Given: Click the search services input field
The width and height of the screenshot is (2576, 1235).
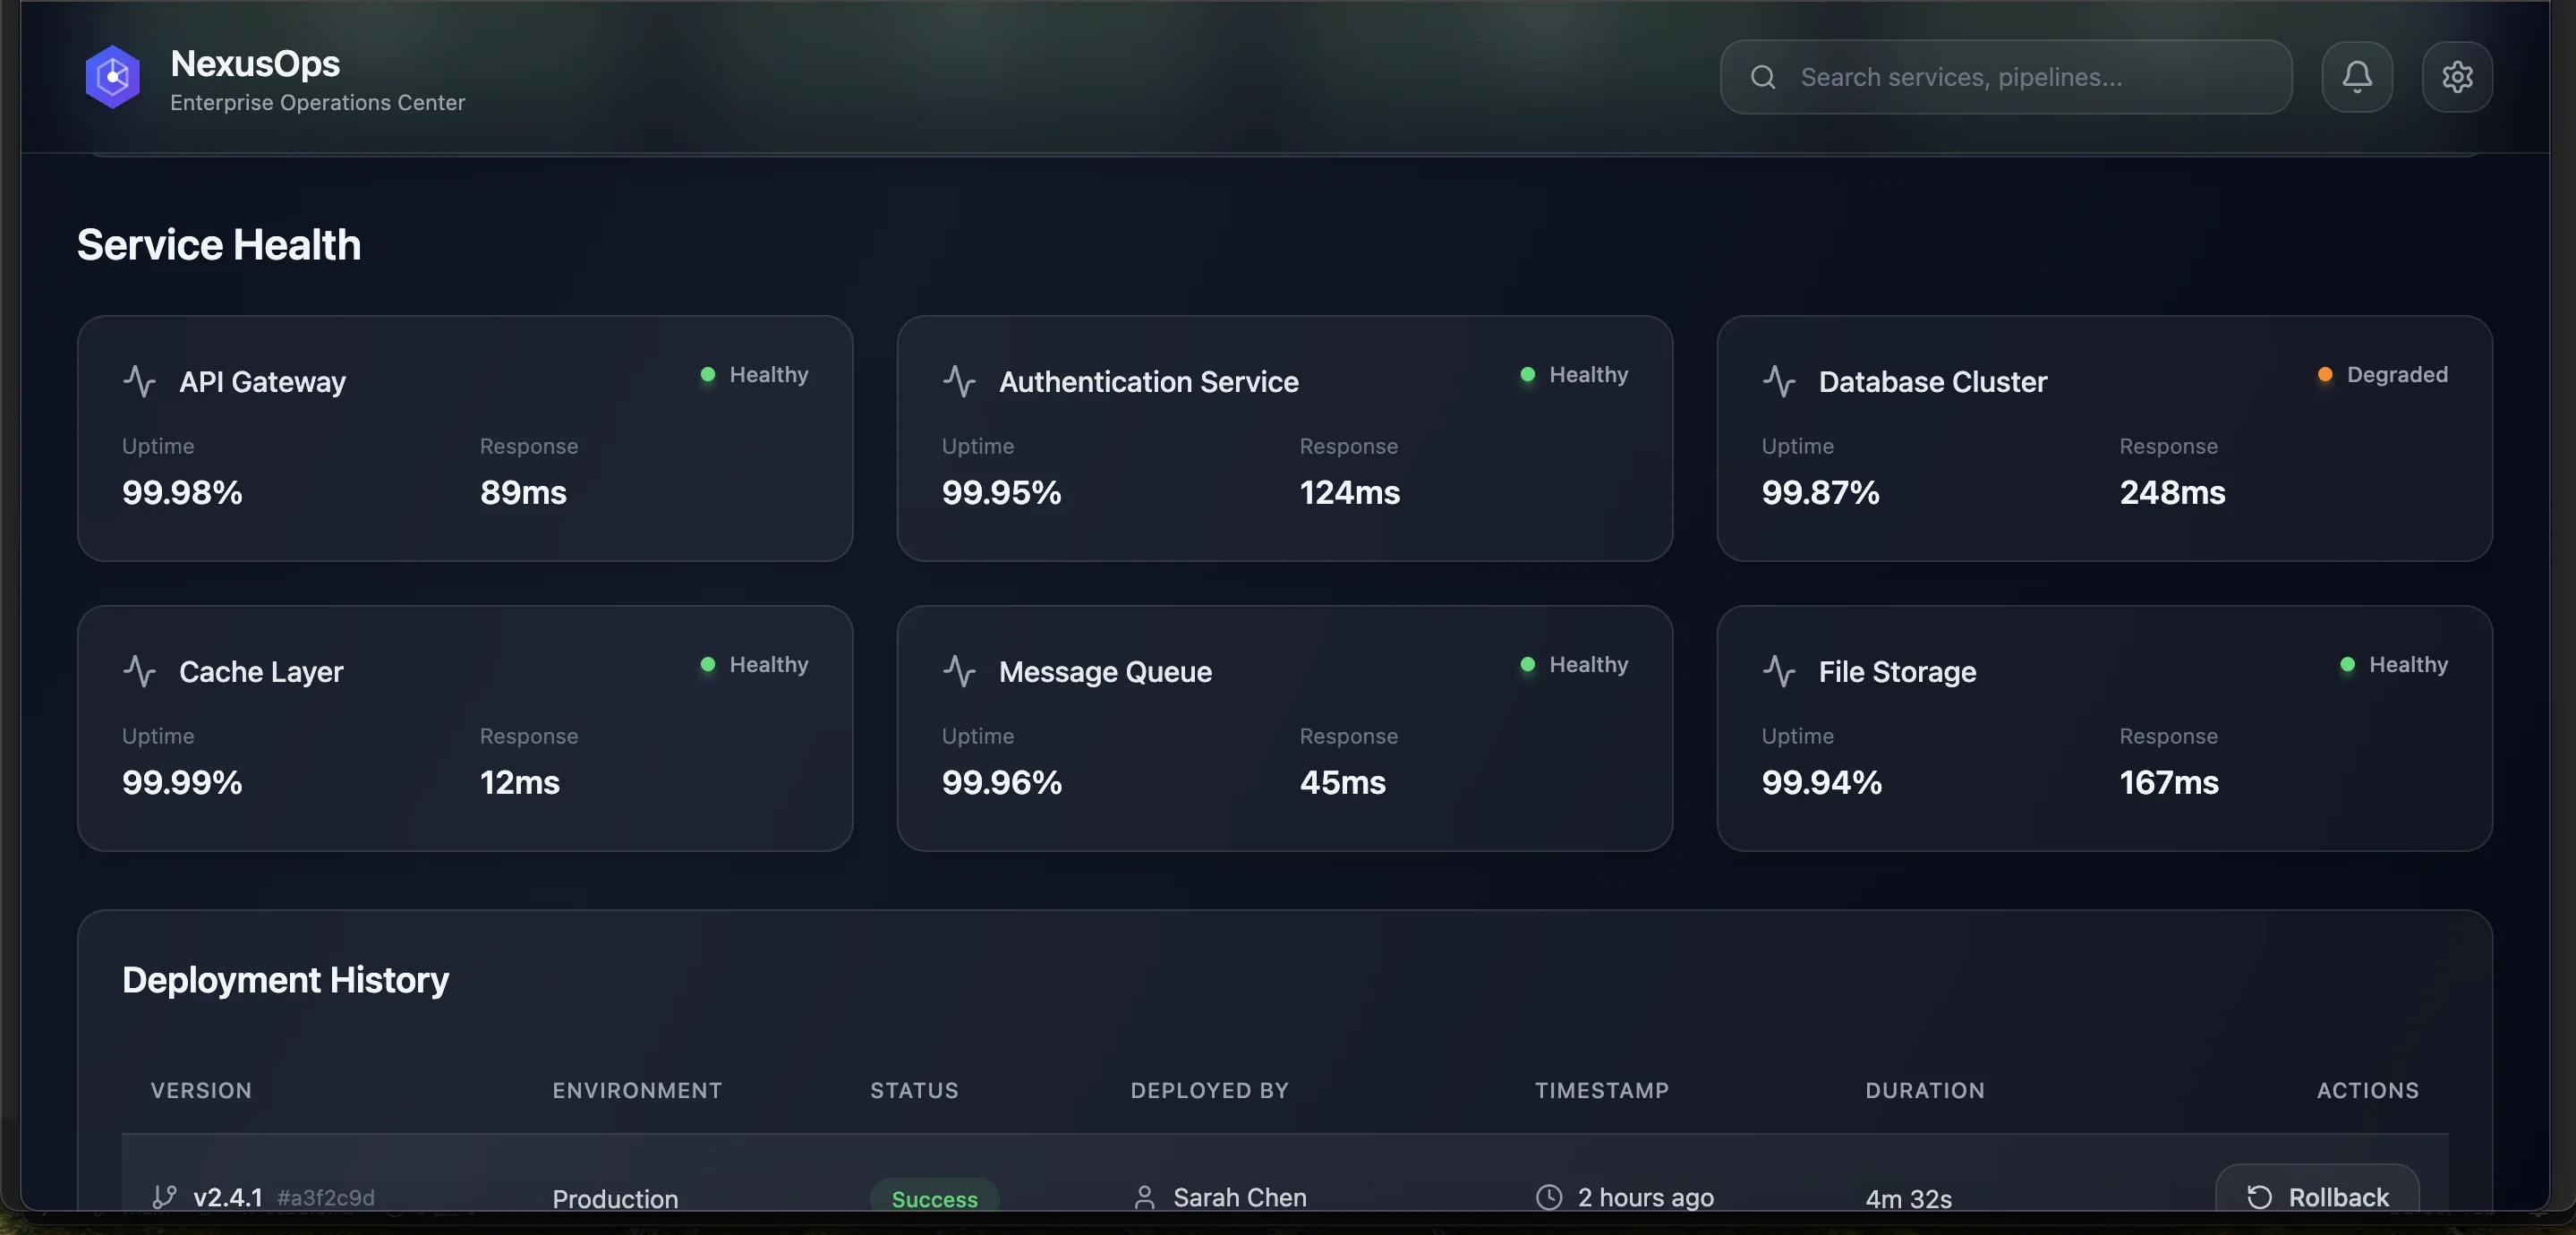Looking at the screenshot, I should pyautogui.click(x=2000, y=77).
